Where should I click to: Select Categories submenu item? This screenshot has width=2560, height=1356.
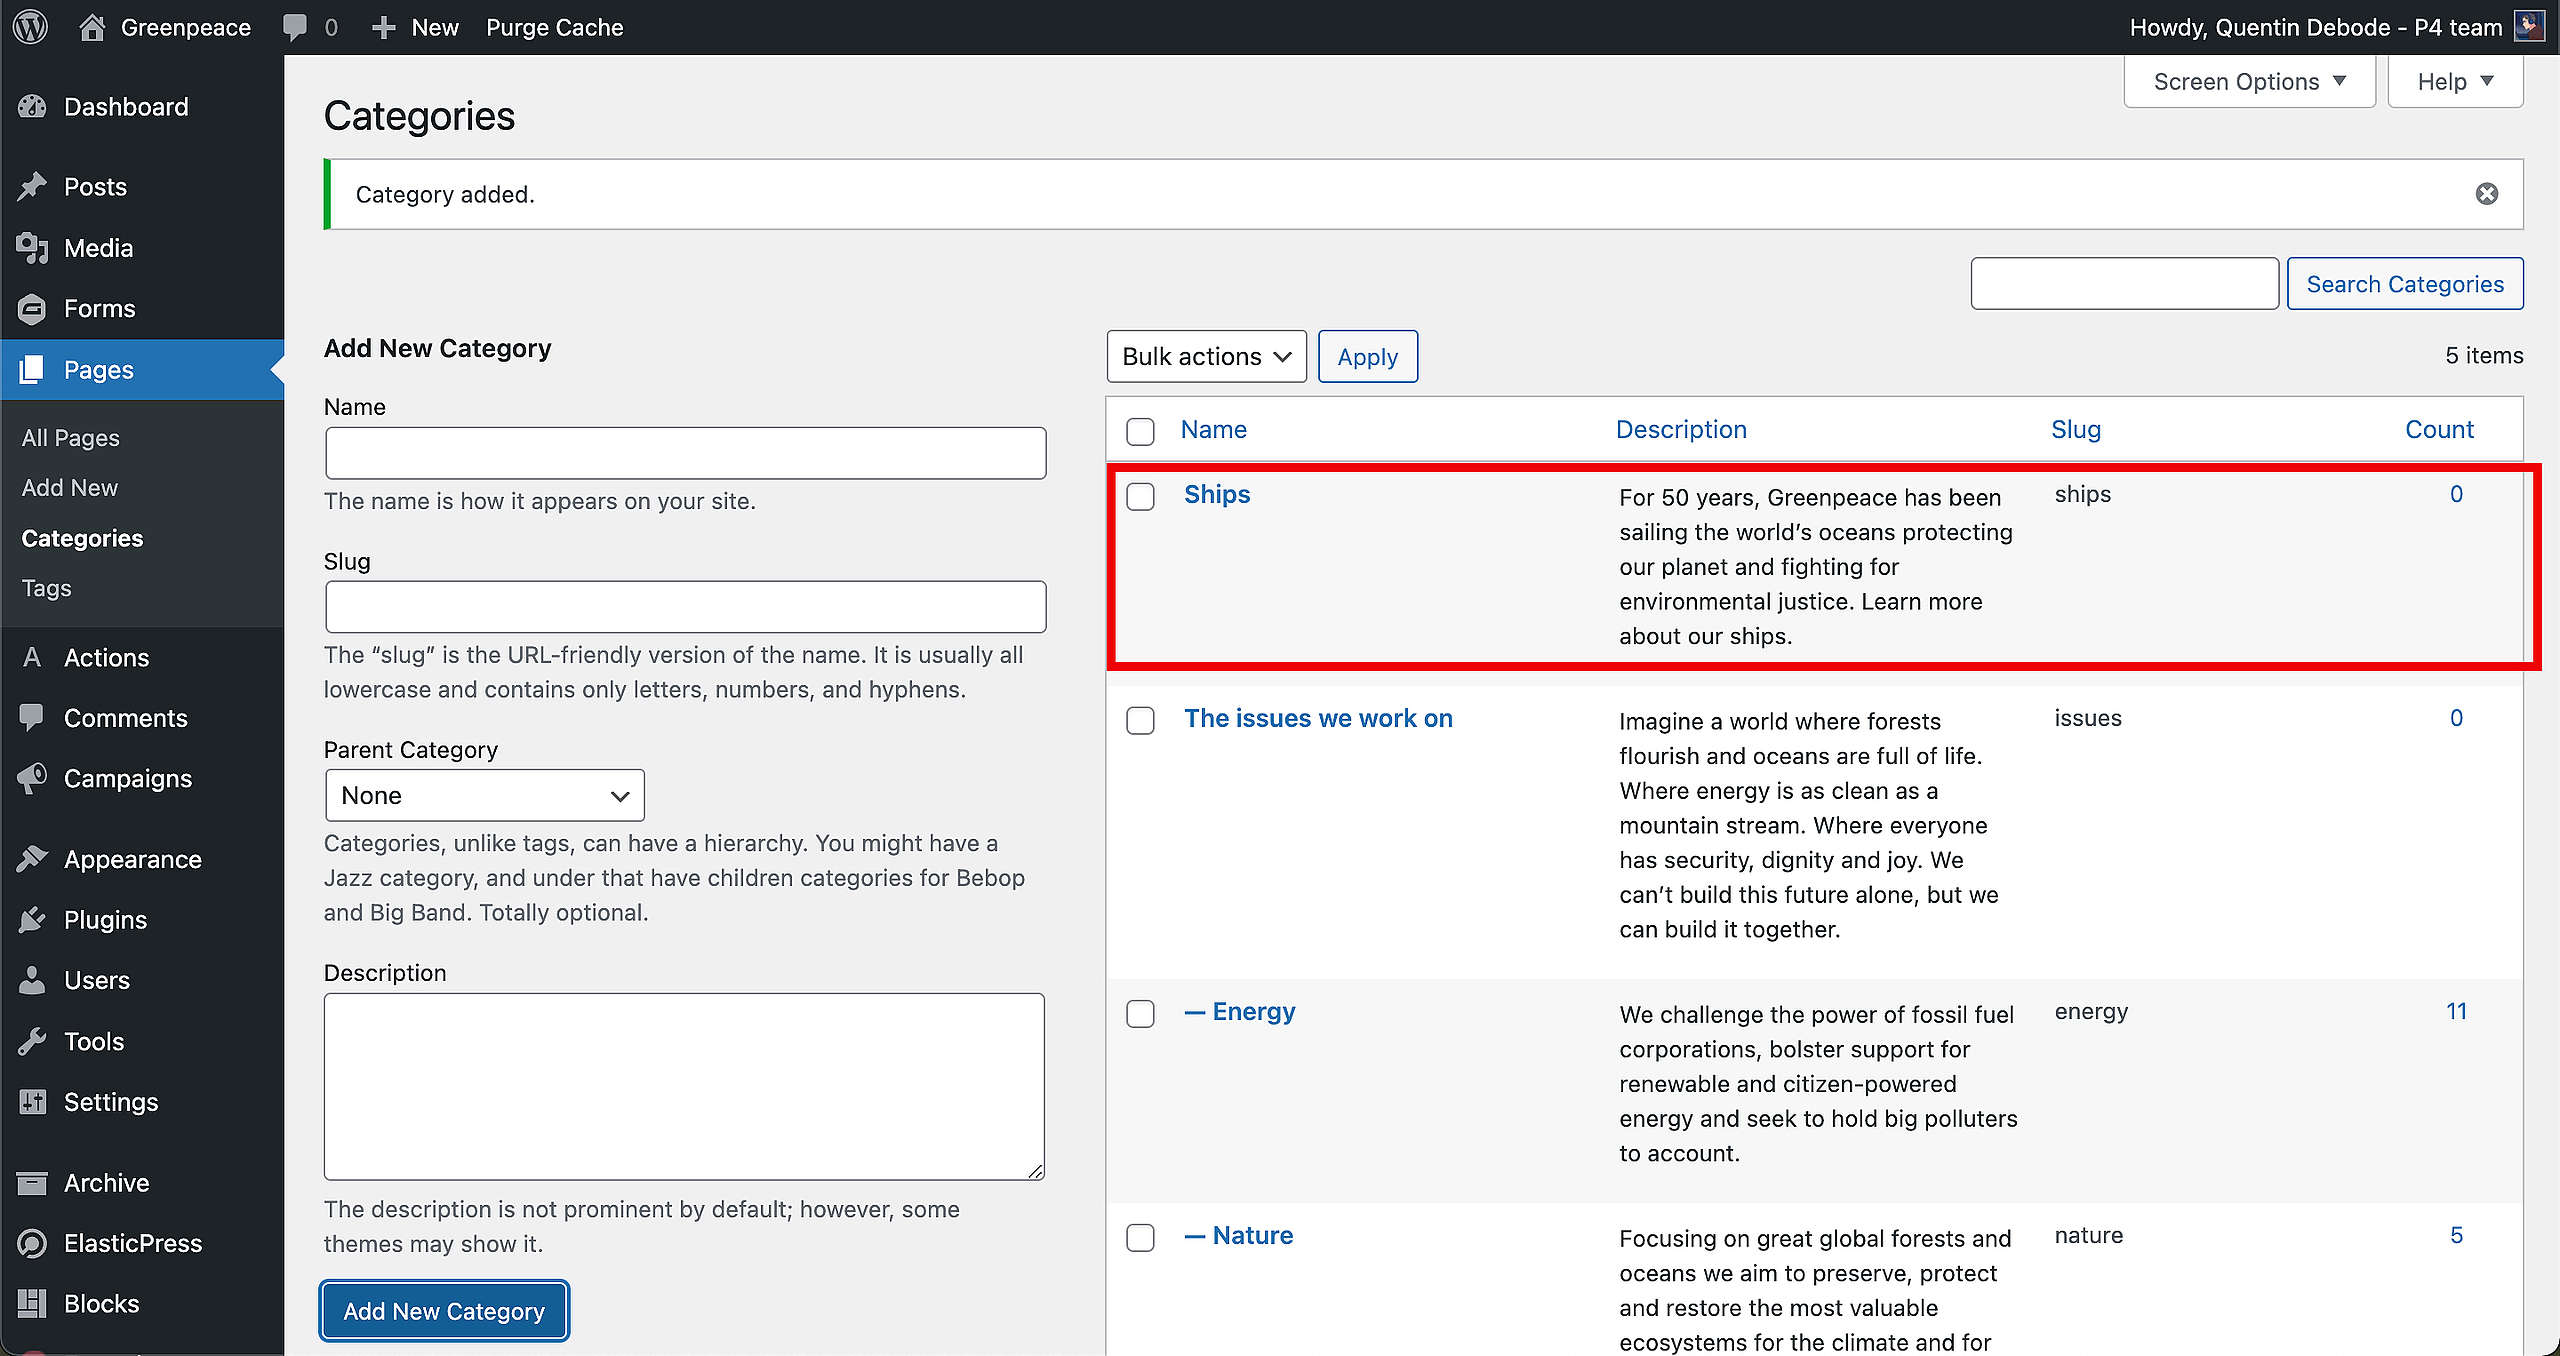click(82, 538)
